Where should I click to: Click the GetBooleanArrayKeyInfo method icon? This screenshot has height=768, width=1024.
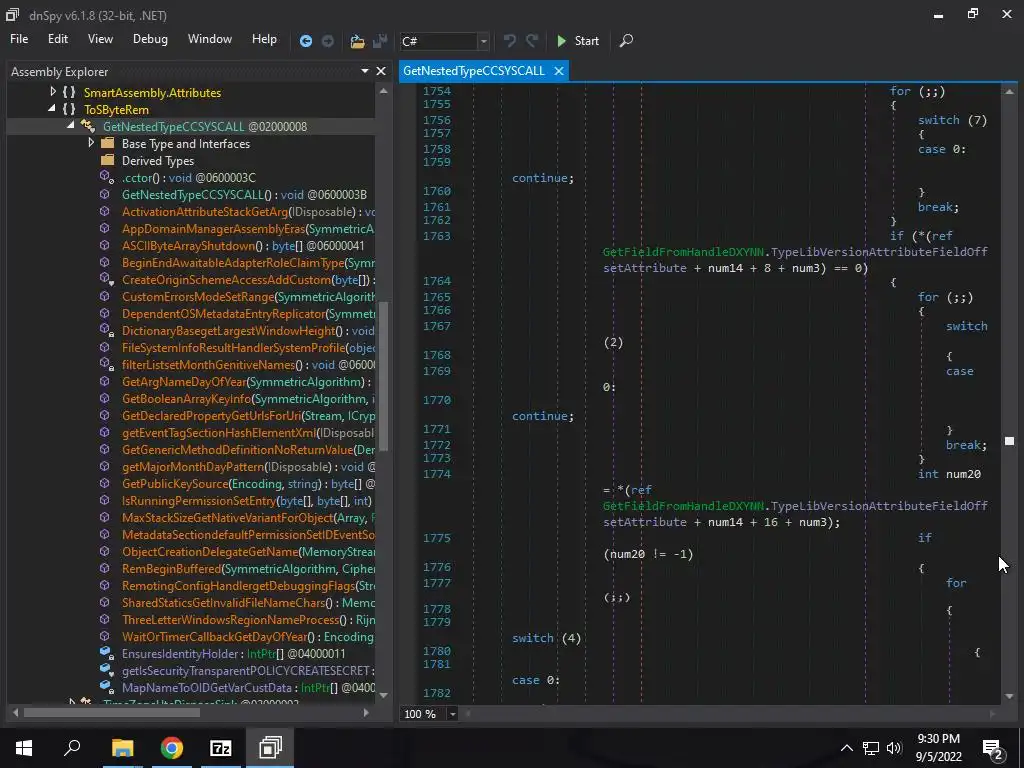pyautogui.click(x=104, y=398)
